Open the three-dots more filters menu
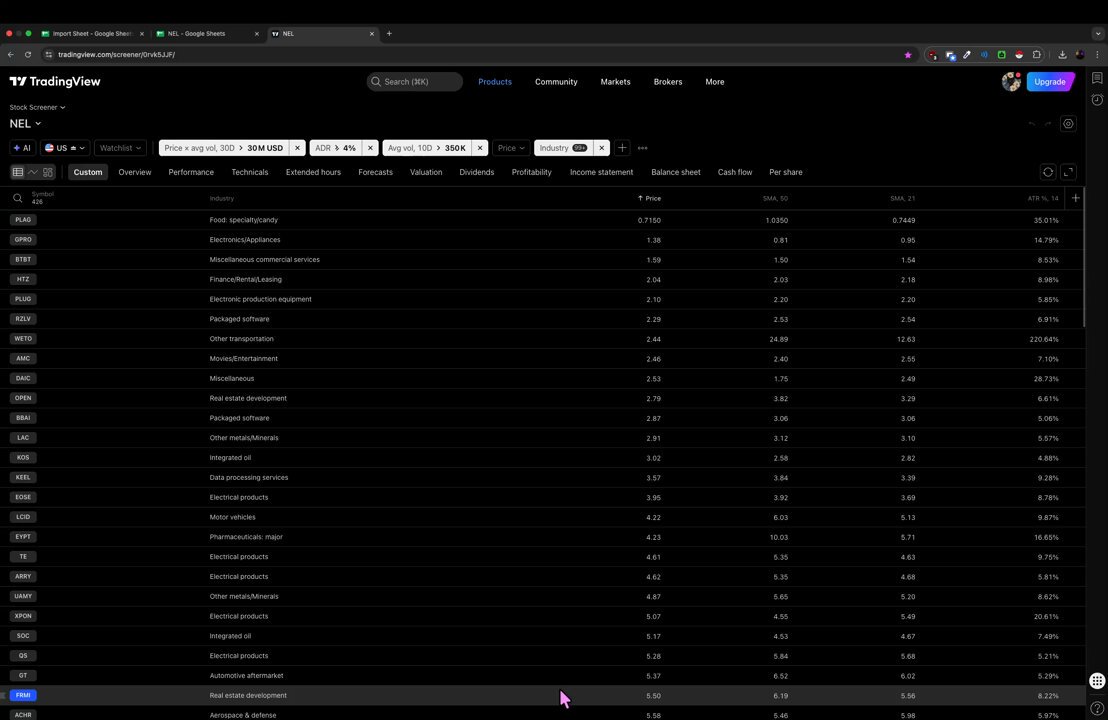1108x720 pixels. (x=642, y=148)
